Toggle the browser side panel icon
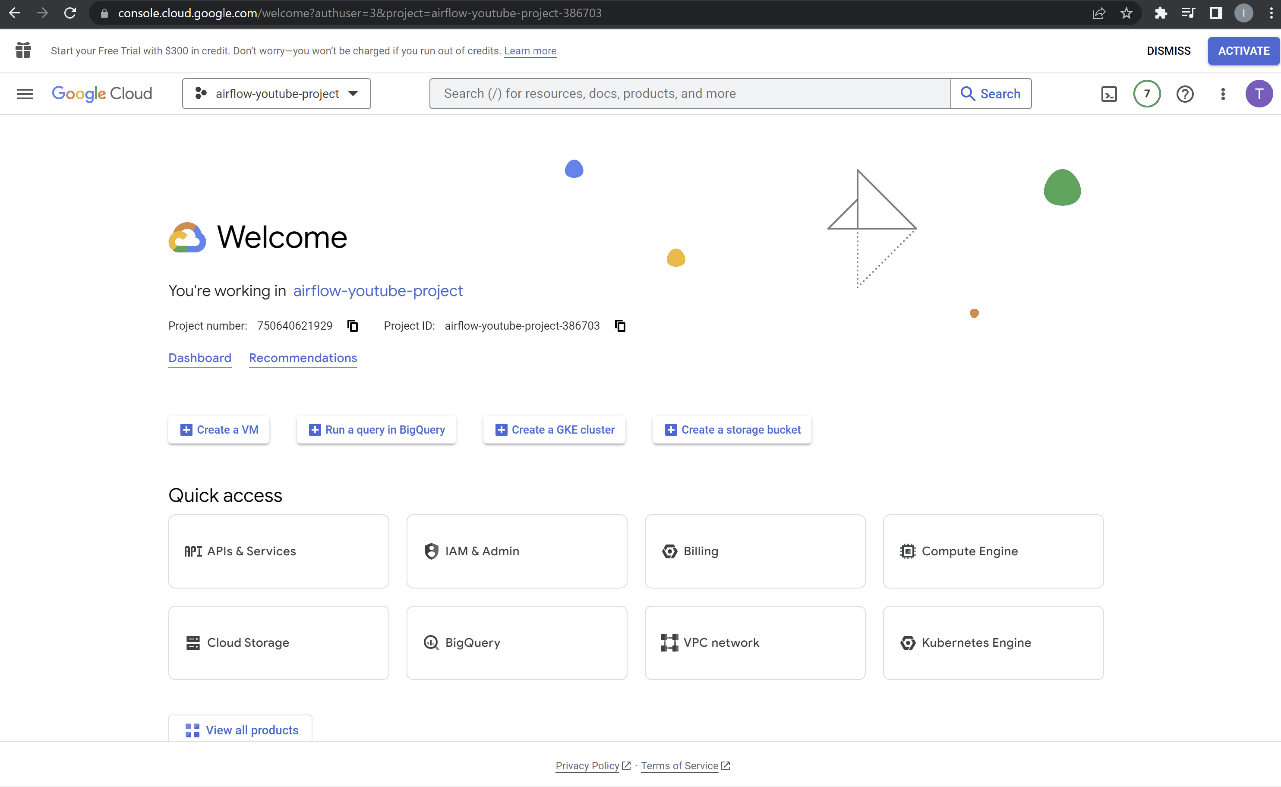 pos(1216,13)
